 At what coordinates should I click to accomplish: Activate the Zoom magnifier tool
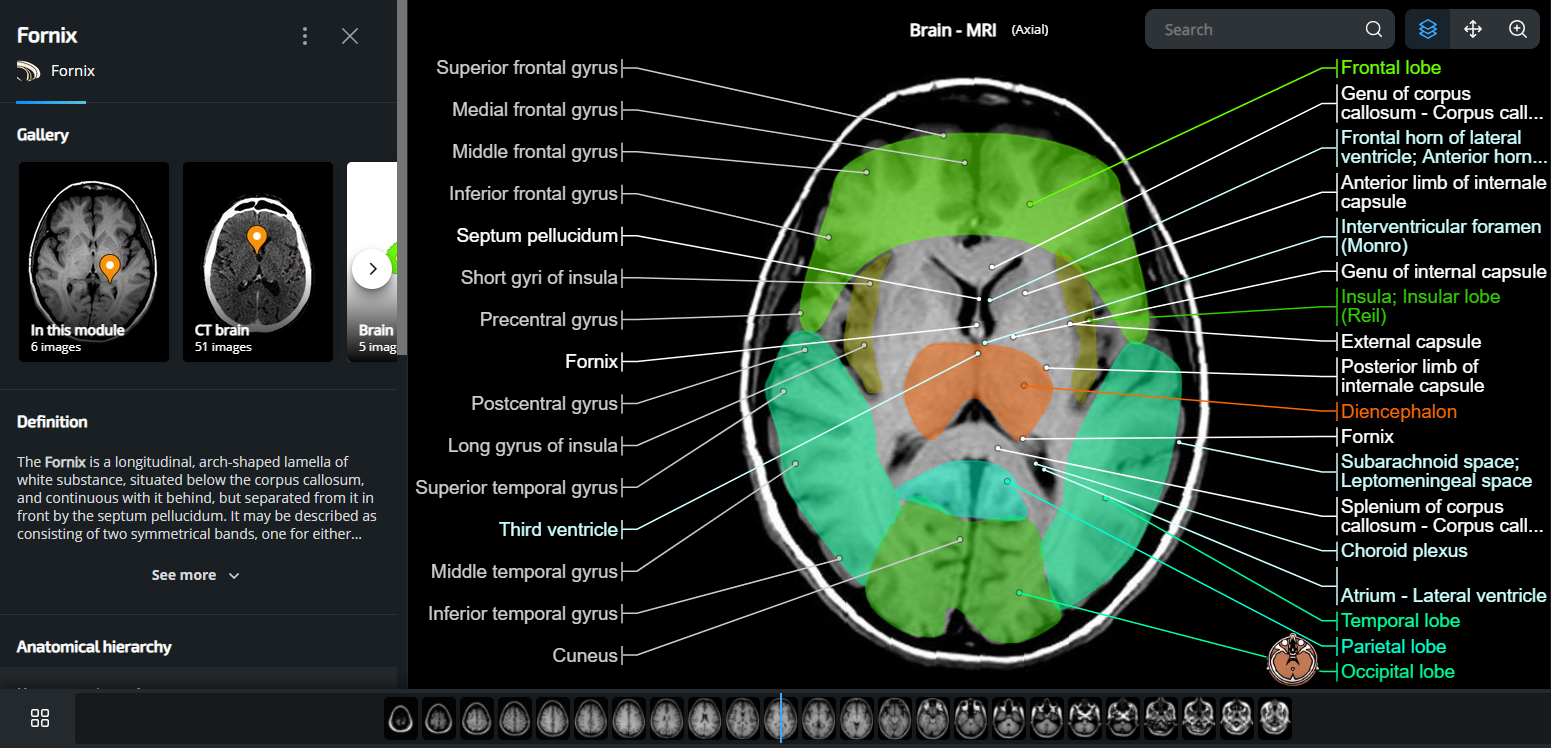click(1519, 29)
